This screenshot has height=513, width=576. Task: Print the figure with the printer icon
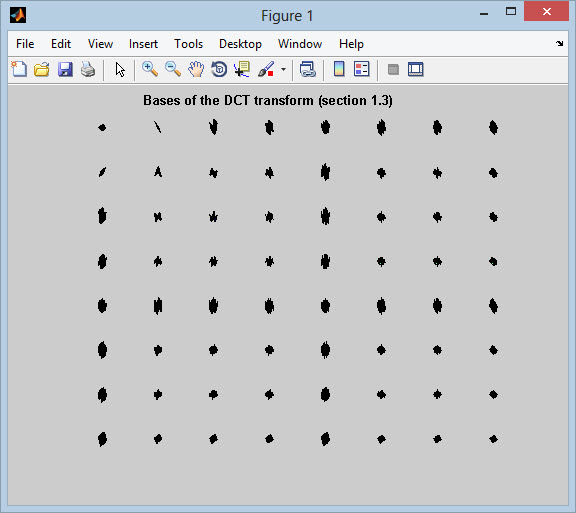point(88,69)
